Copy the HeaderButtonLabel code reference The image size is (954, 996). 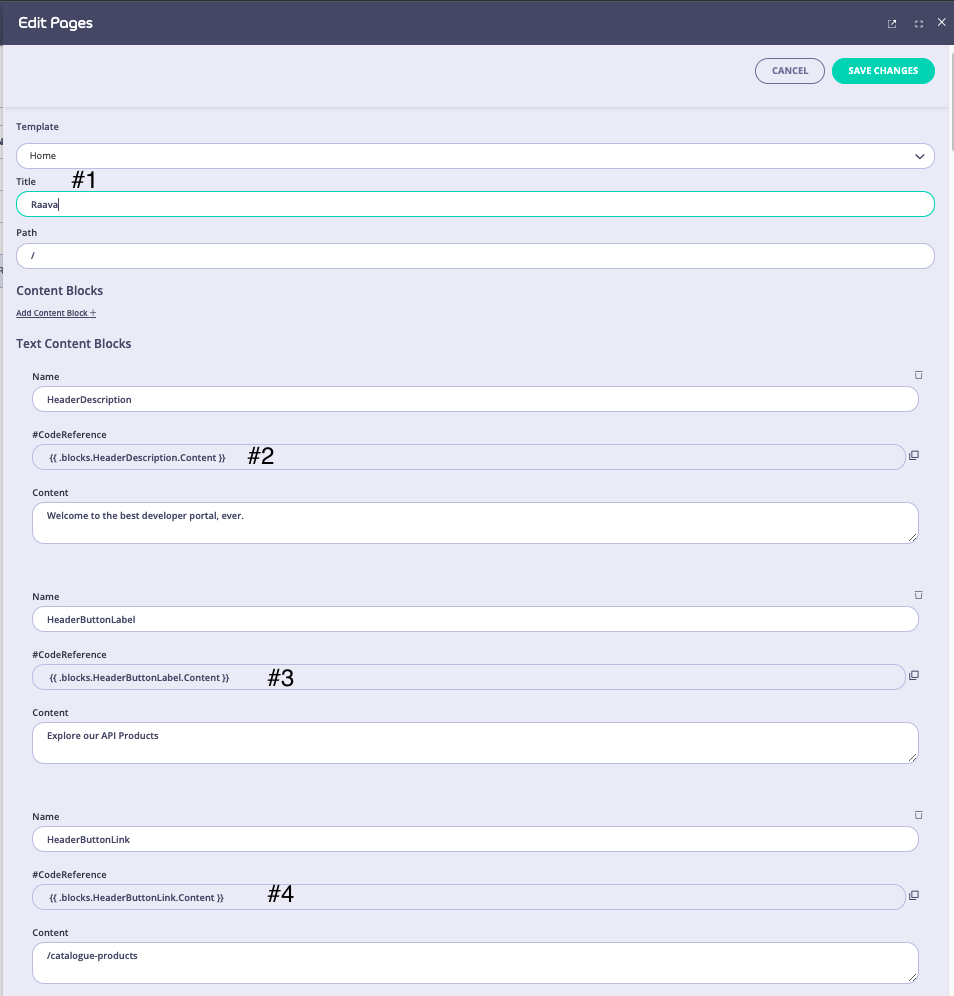click(913, 675)
